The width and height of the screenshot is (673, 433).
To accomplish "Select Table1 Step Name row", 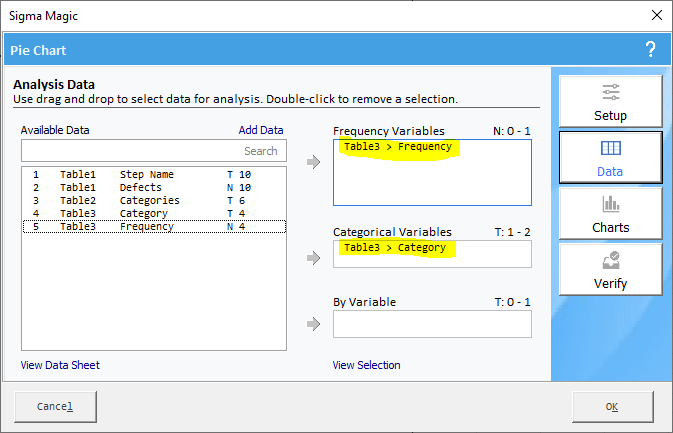I will 154,175.
